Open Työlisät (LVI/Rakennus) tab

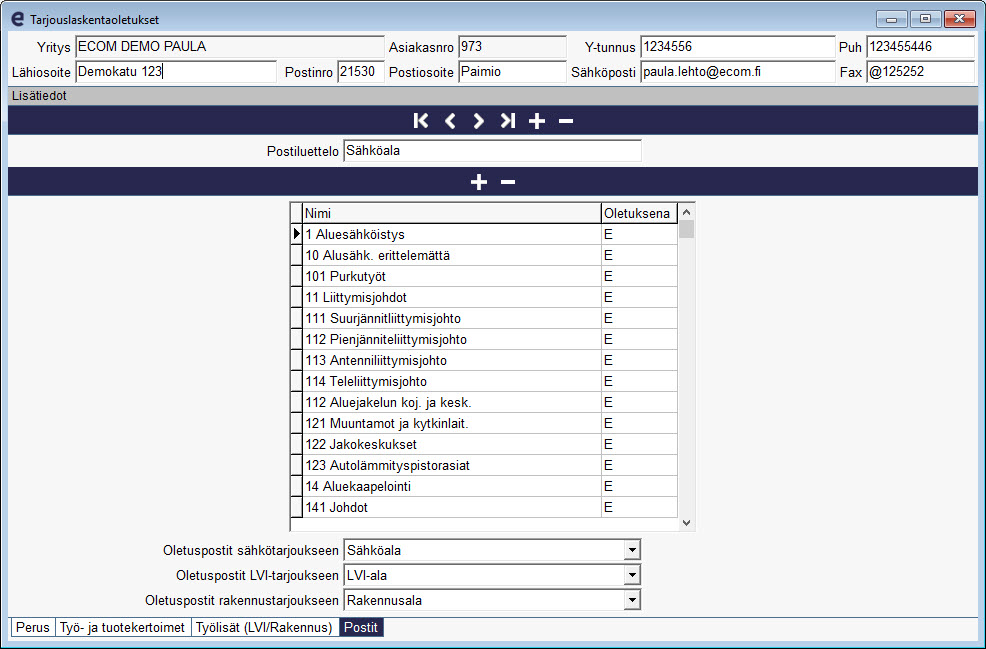click(x=264, y=627)
